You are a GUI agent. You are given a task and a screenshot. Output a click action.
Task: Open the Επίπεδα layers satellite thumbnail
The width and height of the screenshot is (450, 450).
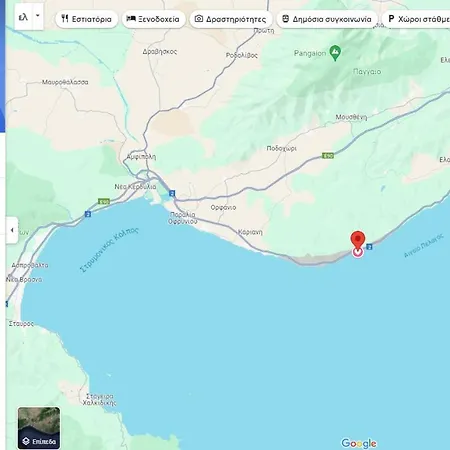coord(39,428)
